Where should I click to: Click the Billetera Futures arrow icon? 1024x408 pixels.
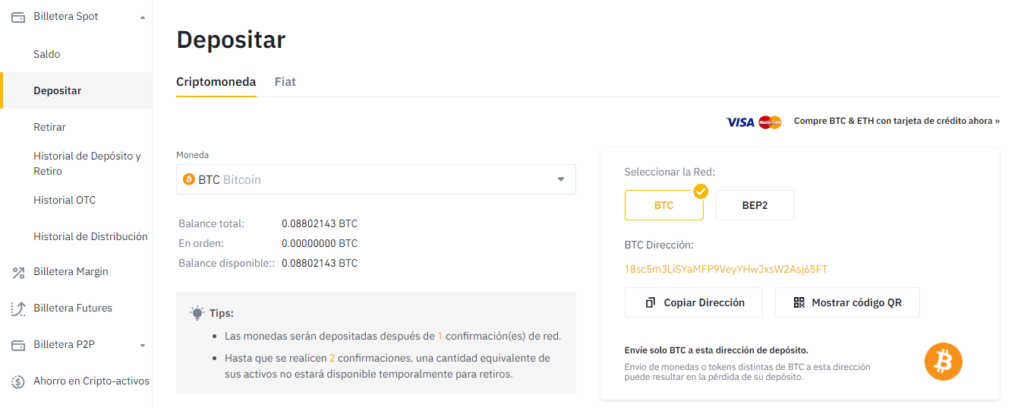[x=18, y=309]
